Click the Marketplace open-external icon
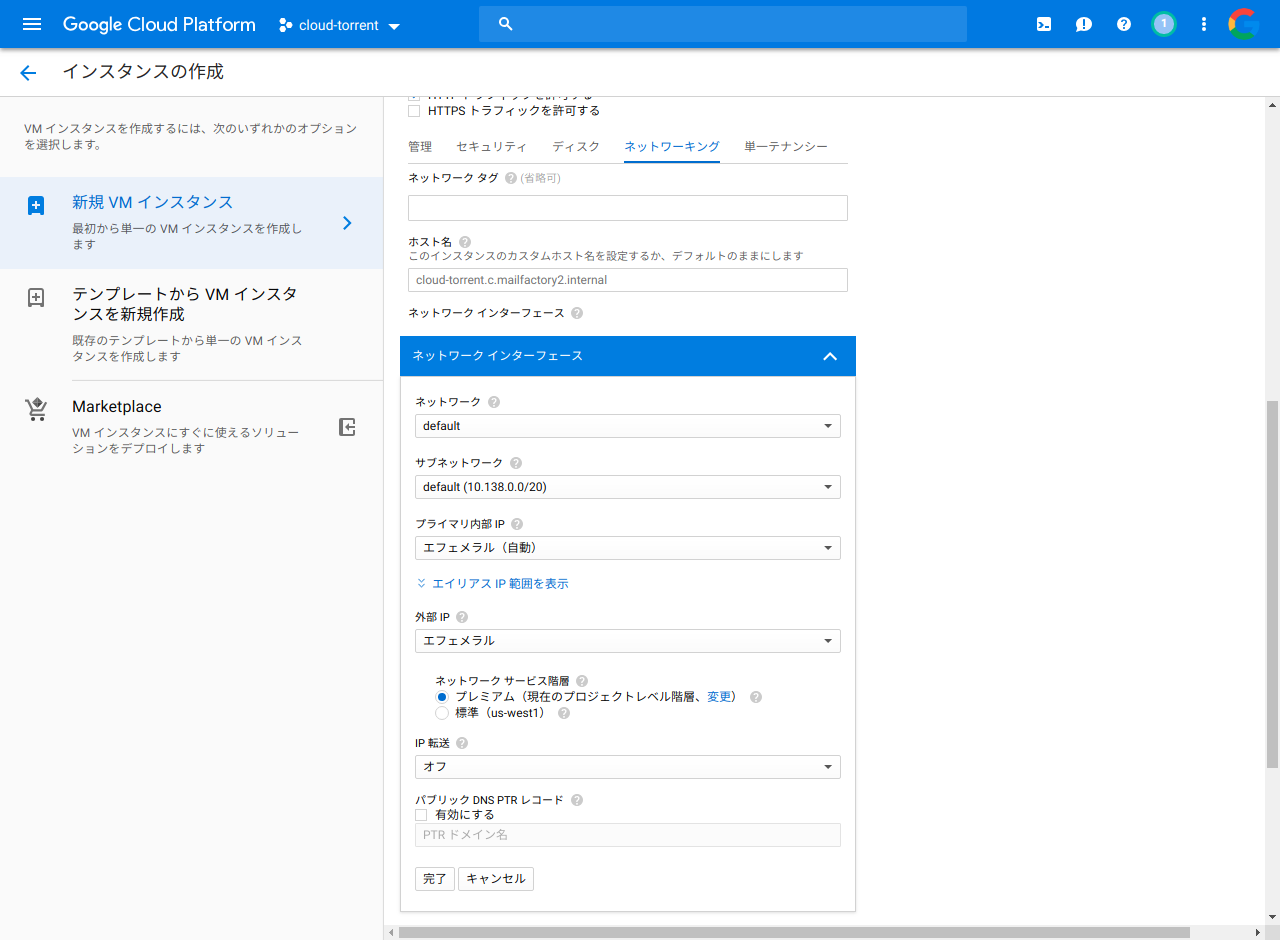1280x940 pixels. tap(347, 427)
